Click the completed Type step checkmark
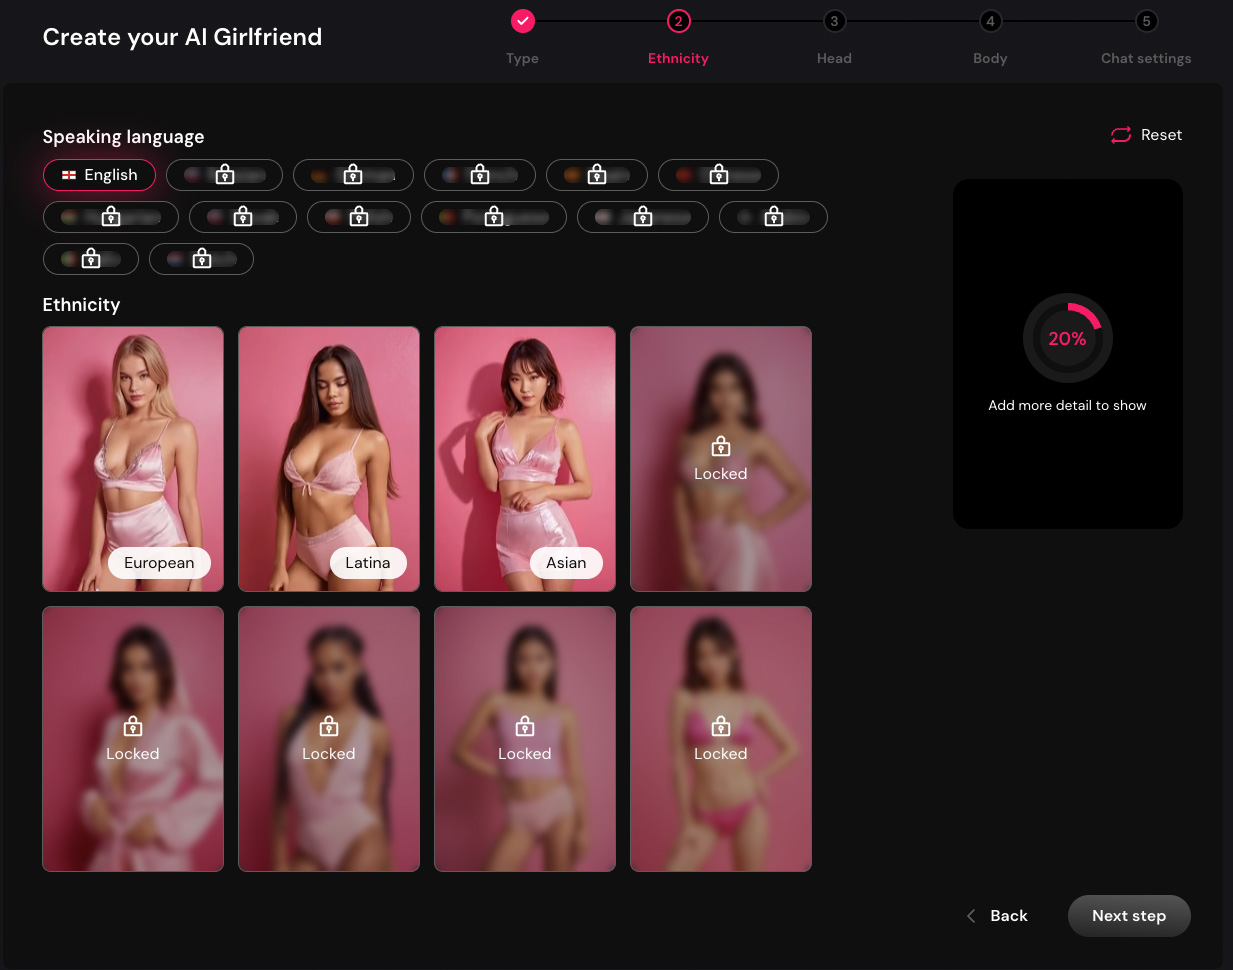The width and height of the screenshot is (1233, 970). (x=522, y=21)
